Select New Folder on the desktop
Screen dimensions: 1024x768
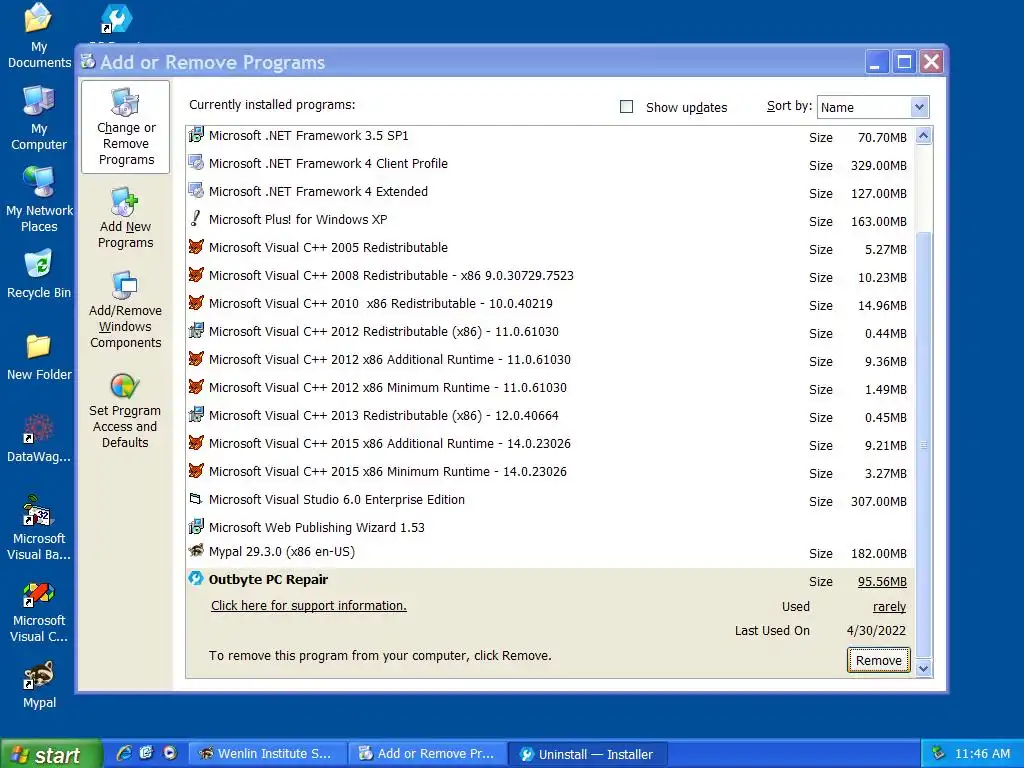(39, 357)
